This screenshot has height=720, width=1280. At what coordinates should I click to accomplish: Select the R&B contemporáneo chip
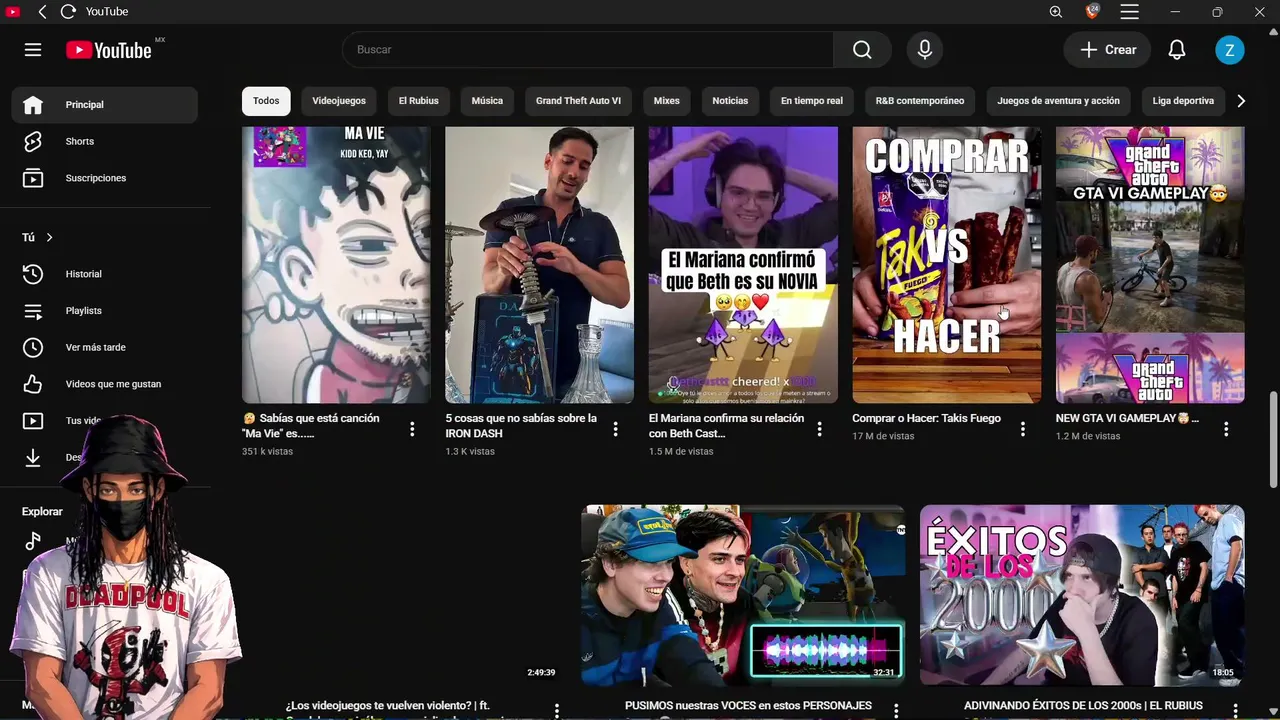point(920,101)
